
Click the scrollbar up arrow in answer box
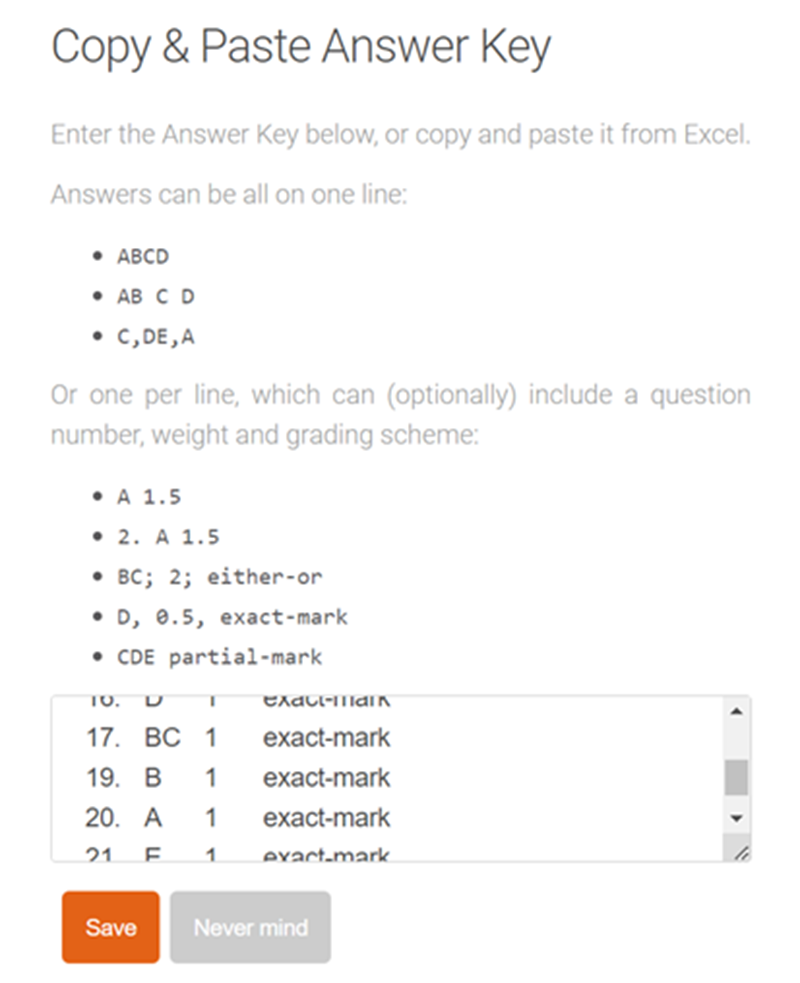736,711
